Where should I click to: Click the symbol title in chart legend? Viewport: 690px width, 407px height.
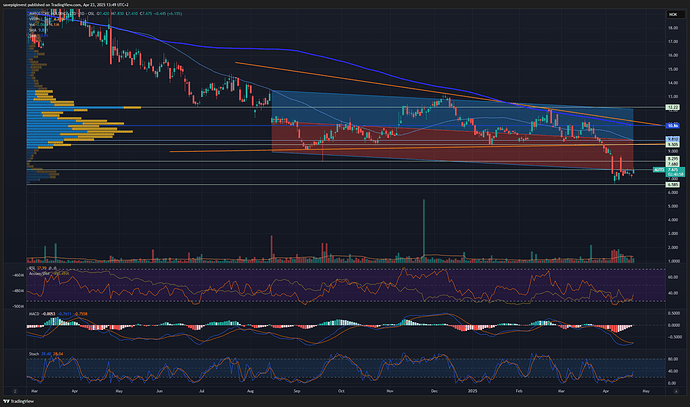60,15
